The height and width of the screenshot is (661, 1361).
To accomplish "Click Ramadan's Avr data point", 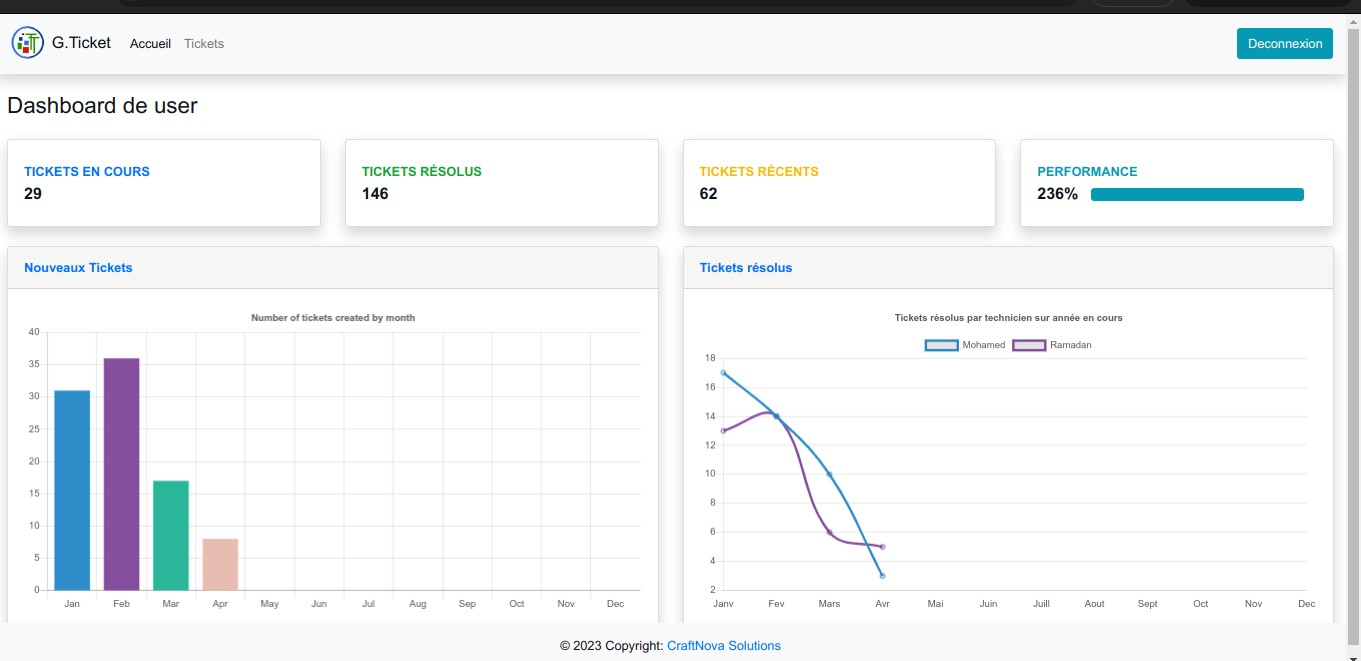I will (x=882, y=547).
